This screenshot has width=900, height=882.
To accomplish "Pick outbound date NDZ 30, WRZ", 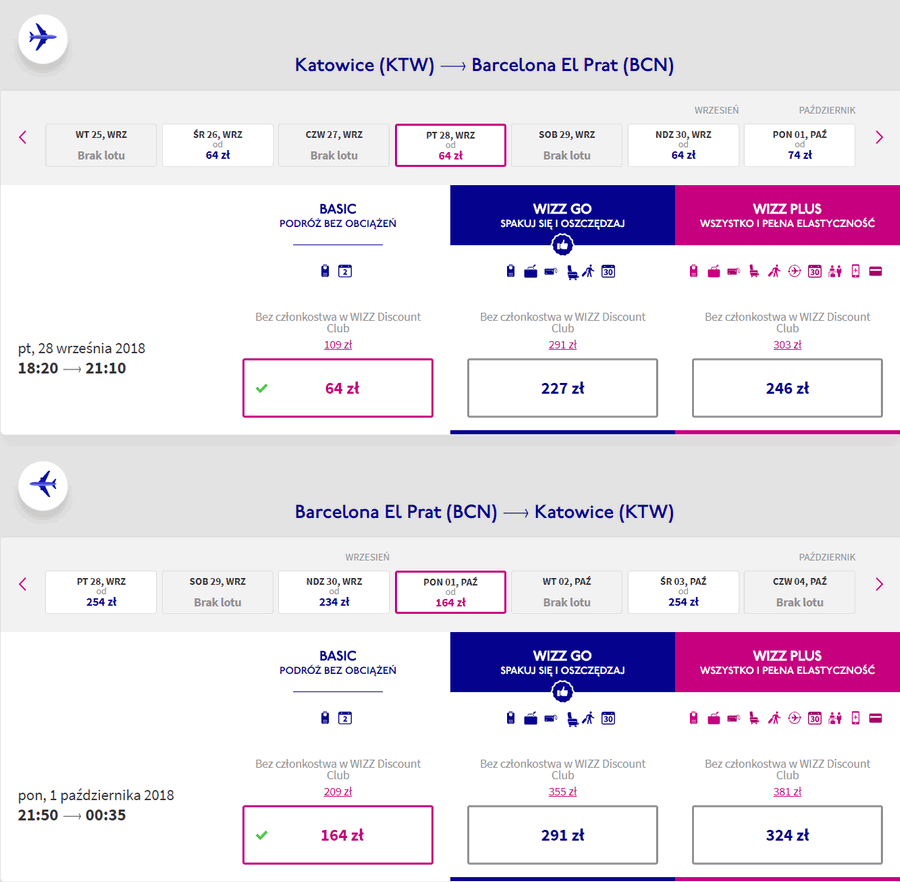I will click(x=683, y=145).
